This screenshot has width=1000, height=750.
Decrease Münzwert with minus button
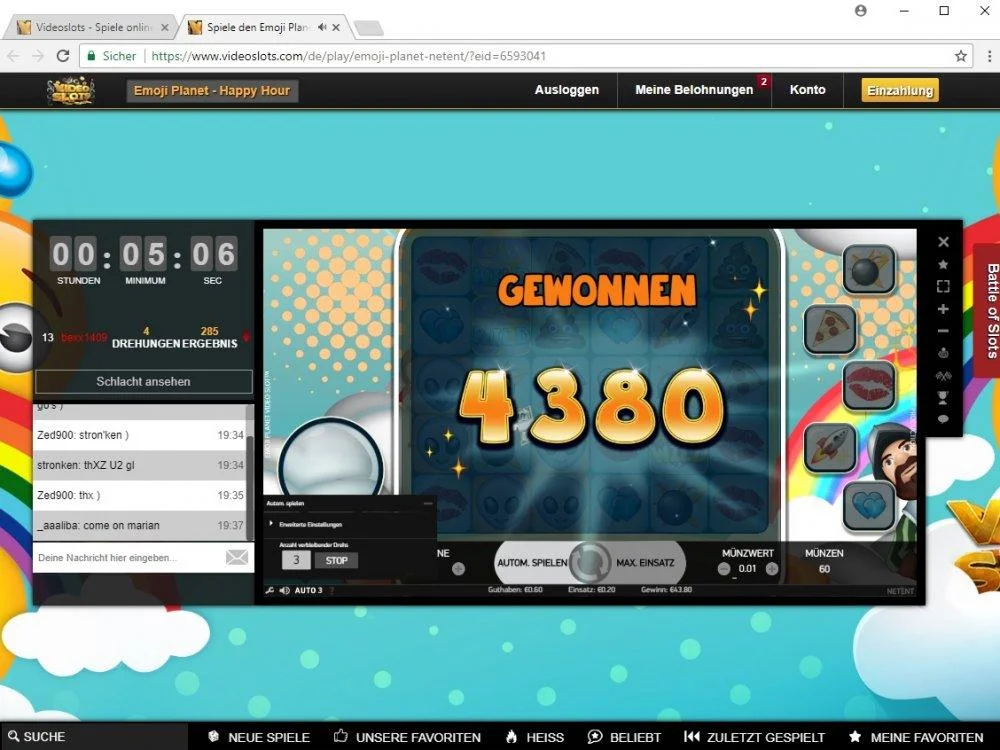click(724, 569)
